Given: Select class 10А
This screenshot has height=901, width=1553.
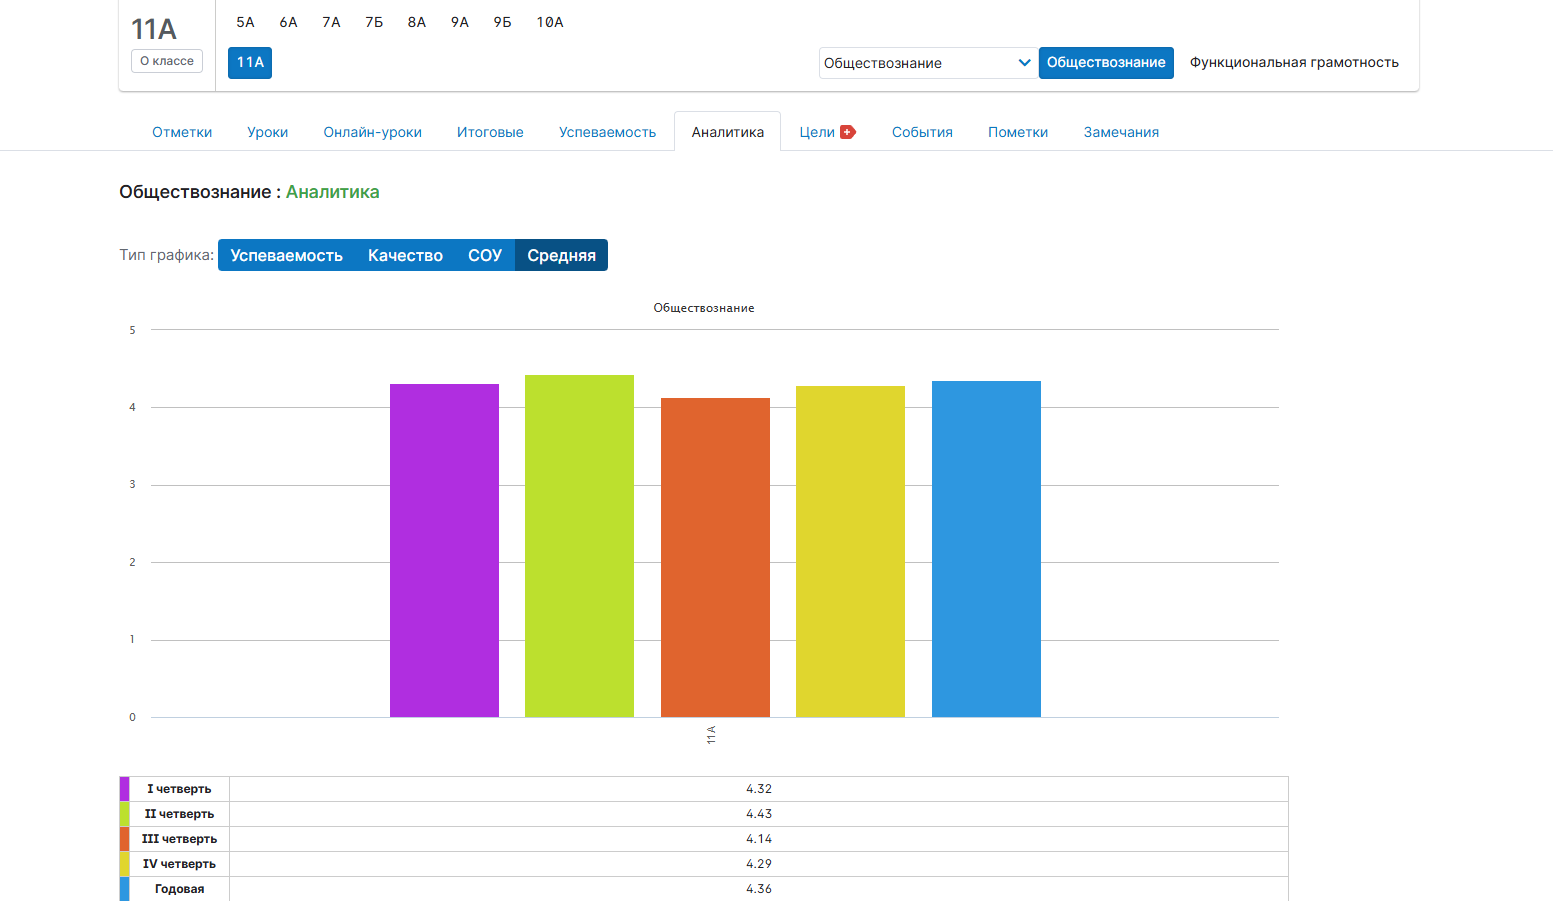Looking at the screenshot, I should (x=550, y=22).
